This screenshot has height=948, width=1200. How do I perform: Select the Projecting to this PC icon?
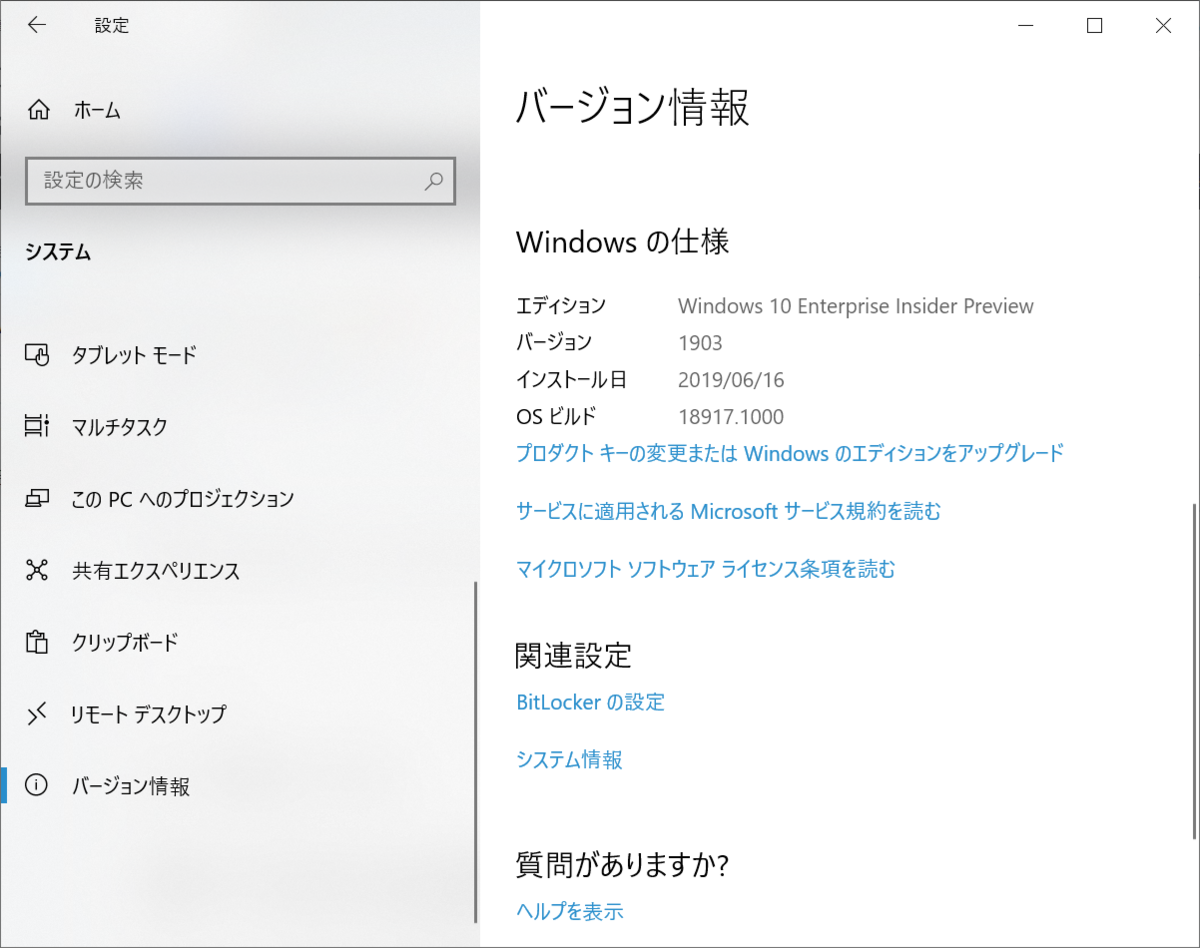(37, 498)
